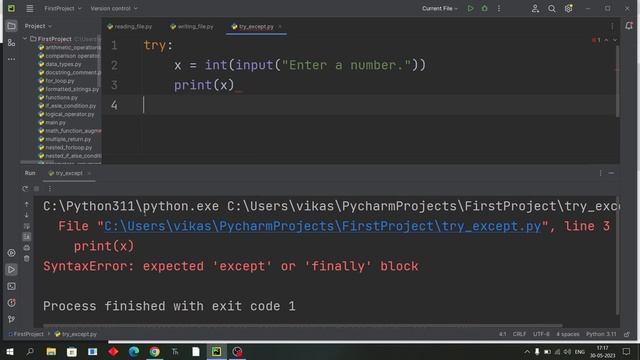Image resolution: width=640 pixels, height=360 pixels.
Task: Click the 4 spaces indent status entry
Action: tap(568, 334)
